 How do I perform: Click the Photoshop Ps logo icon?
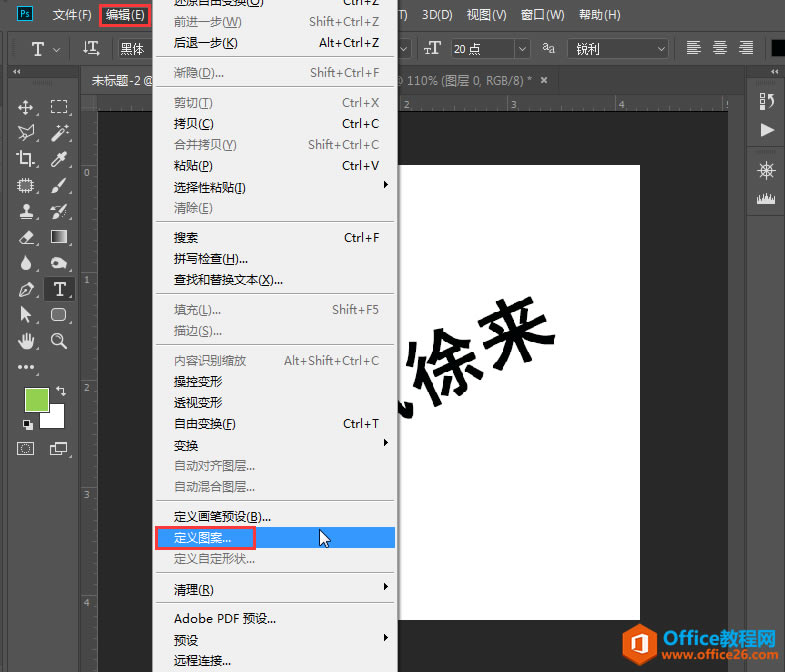25,14
